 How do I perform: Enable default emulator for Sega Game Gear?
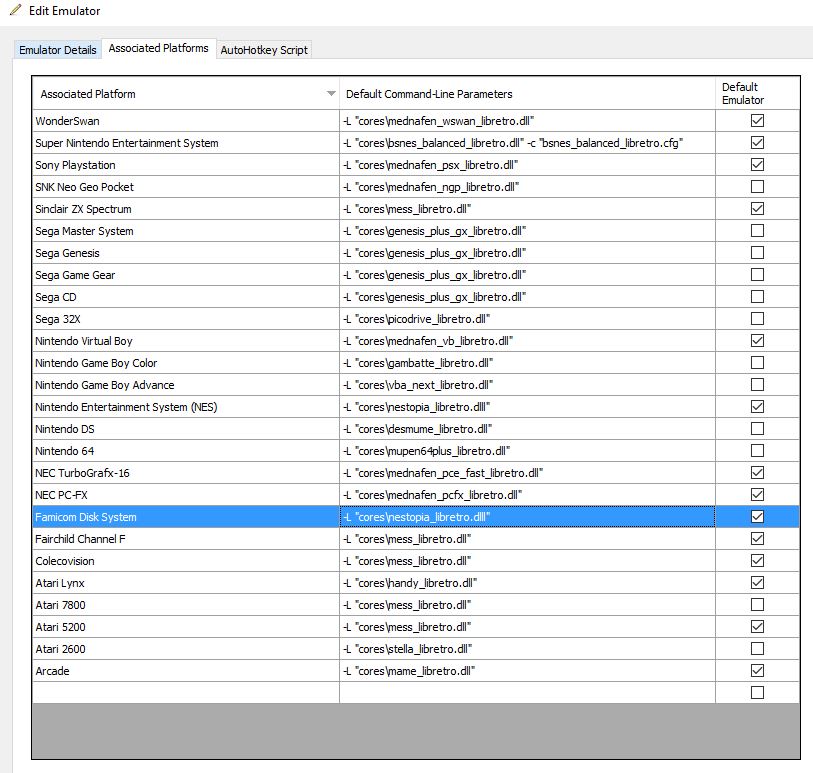(758, 275)
